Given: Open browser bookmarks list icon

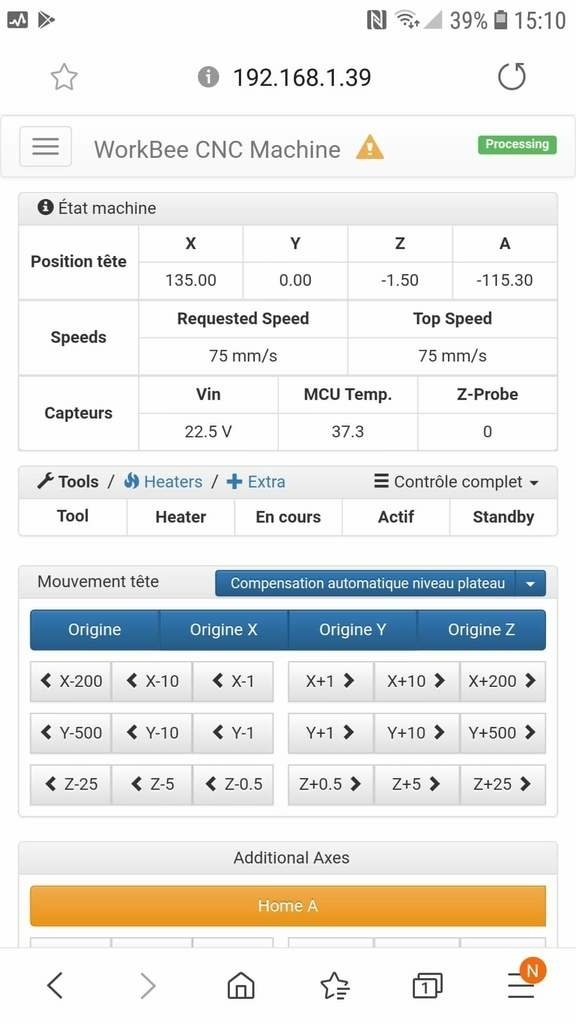Looking at the screenshot, I should [334, 985].
